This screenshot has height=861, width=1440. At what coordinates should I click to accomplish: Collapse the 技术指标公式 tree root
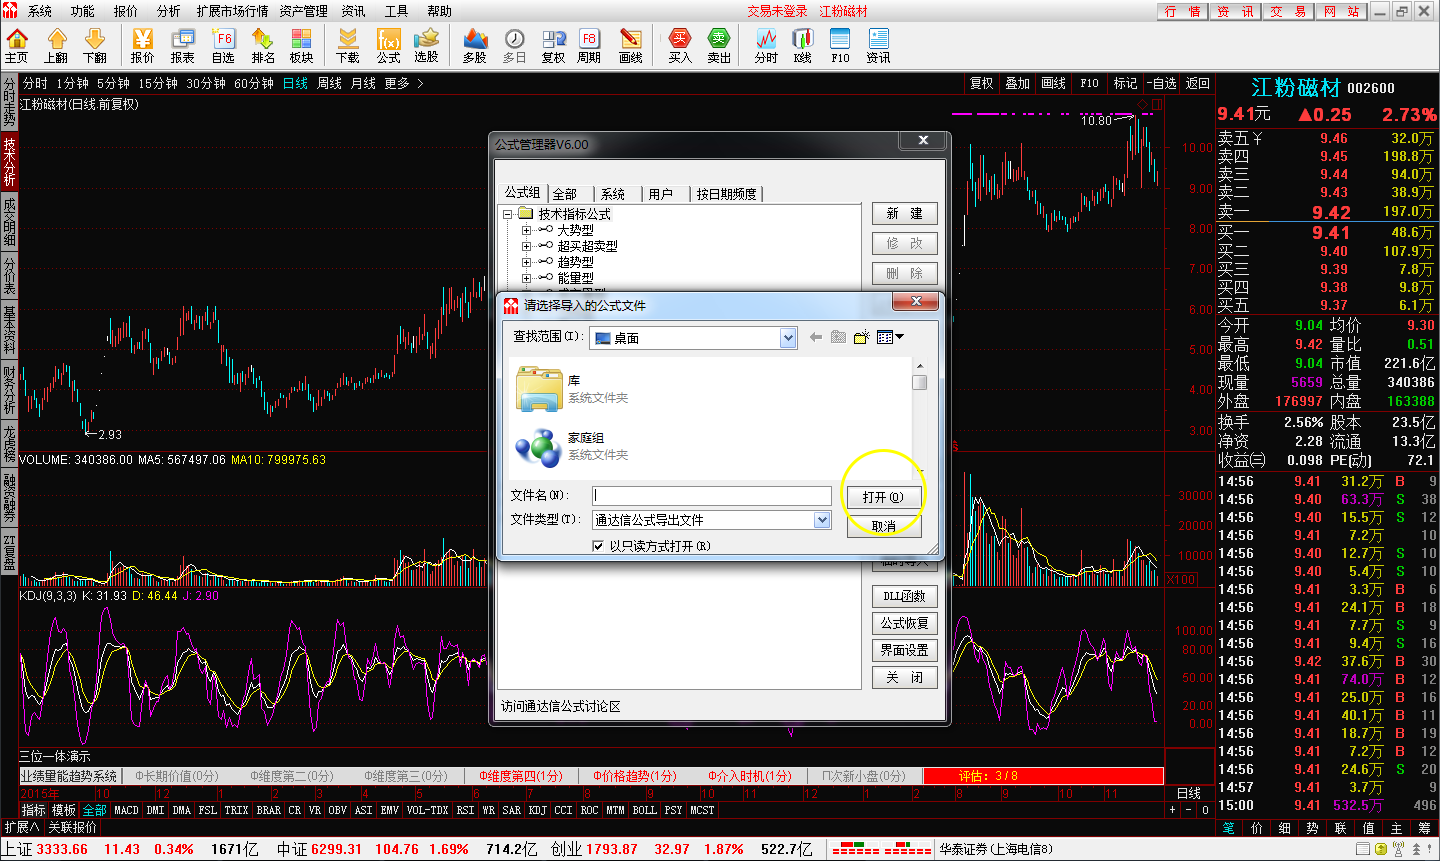pos(508,214)
